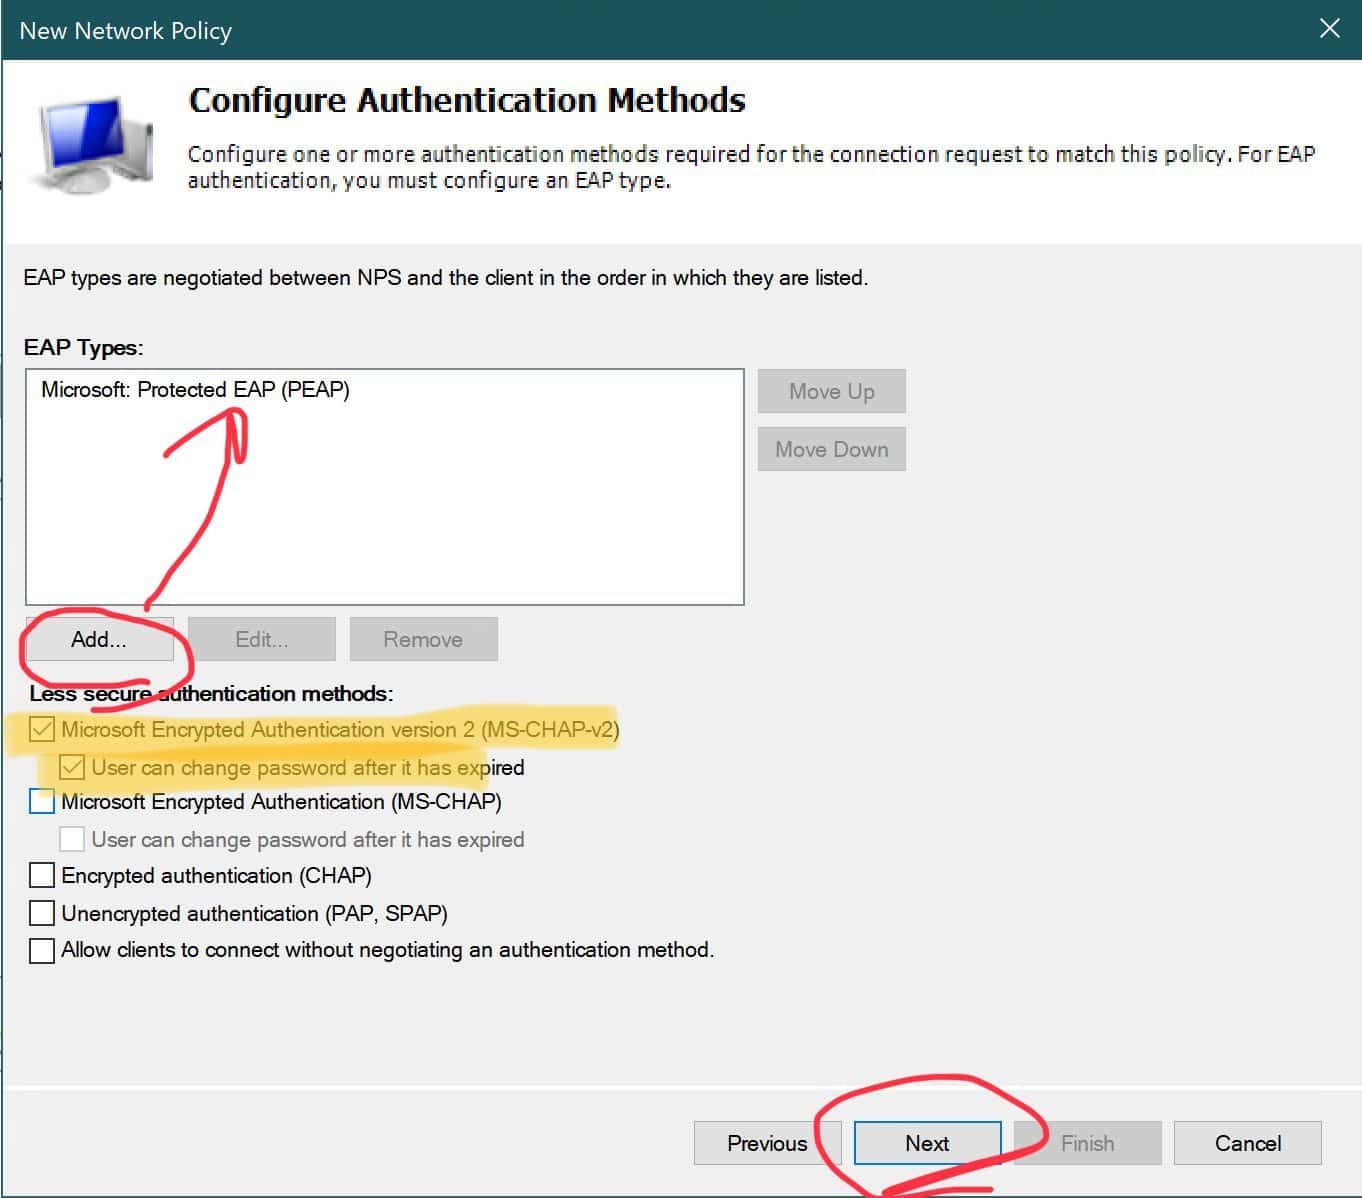
Task: Toggle password change option under MS-CHAP-v2
Action: [72, 768]
